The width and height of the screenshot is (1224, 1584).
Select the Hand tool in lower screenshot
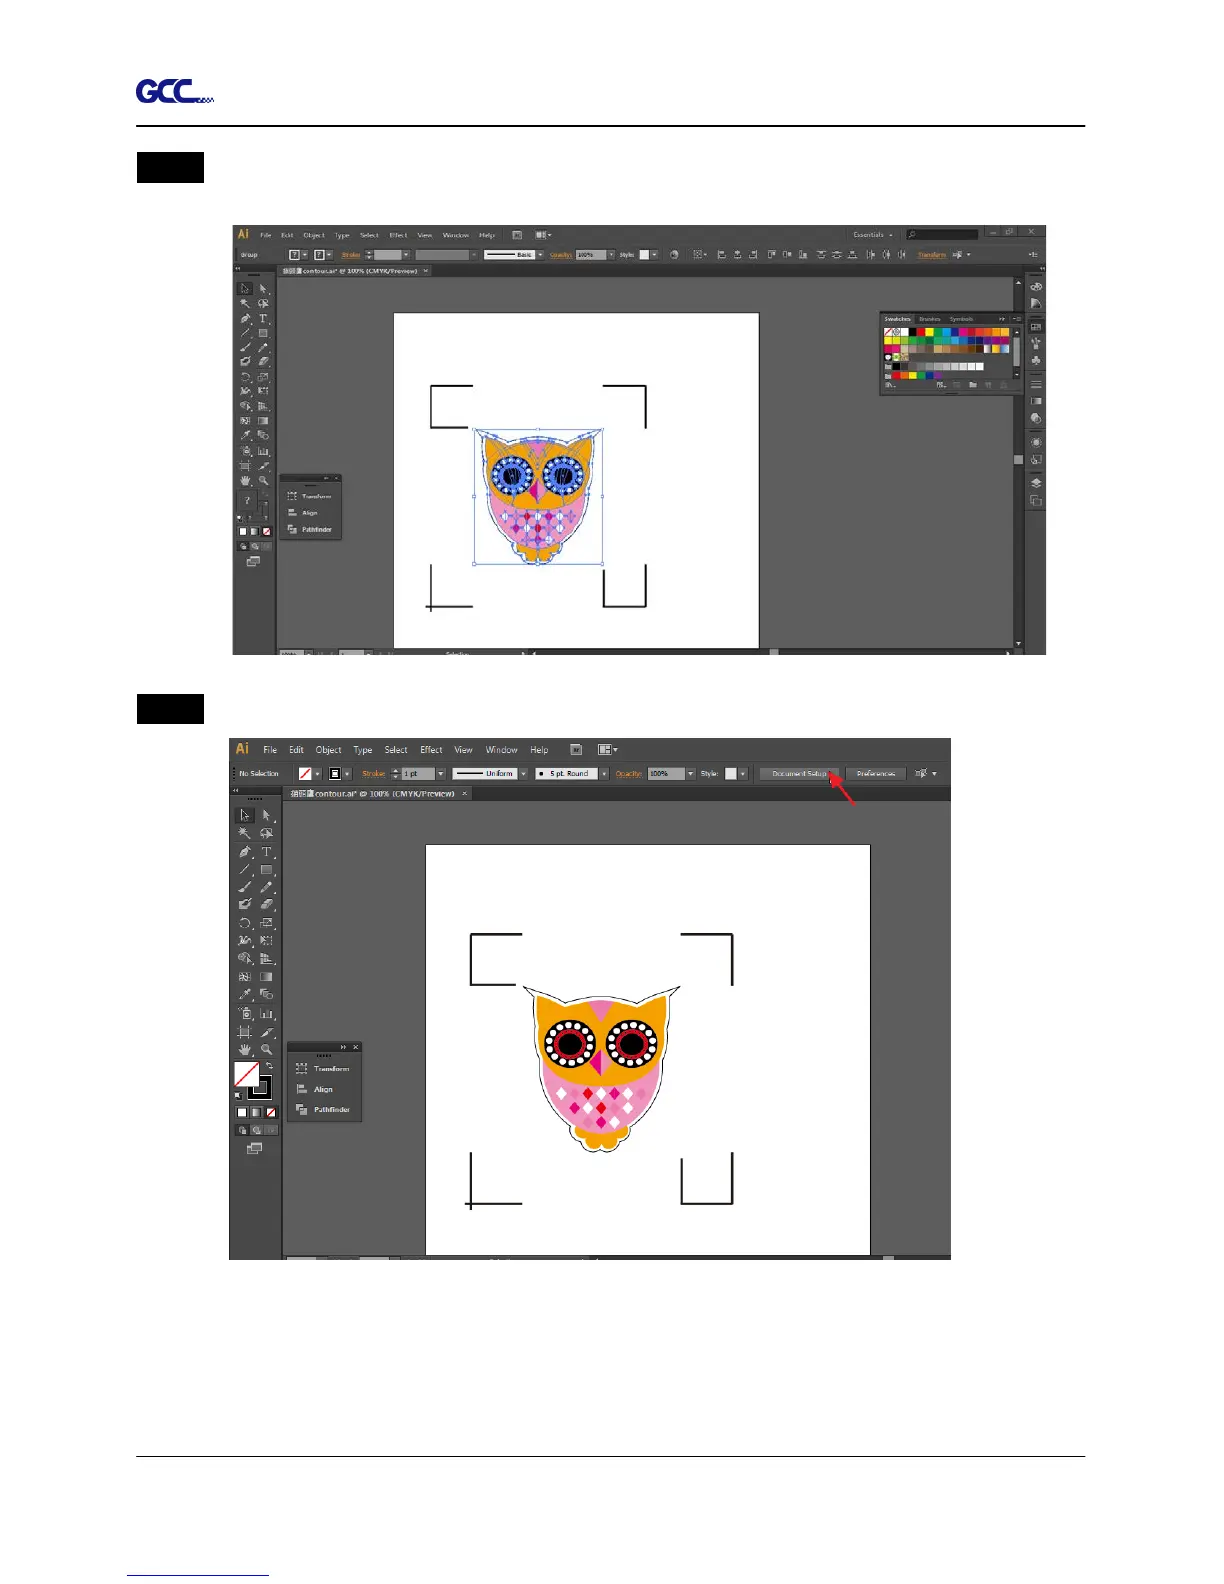[245, 1049]
